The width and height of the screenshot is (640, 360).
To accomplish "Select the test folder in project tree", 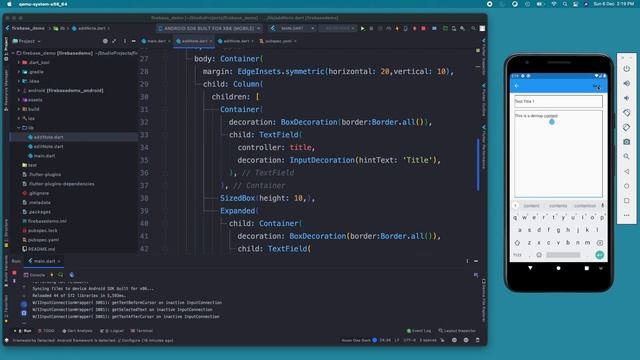I will [x=29, y=165].
